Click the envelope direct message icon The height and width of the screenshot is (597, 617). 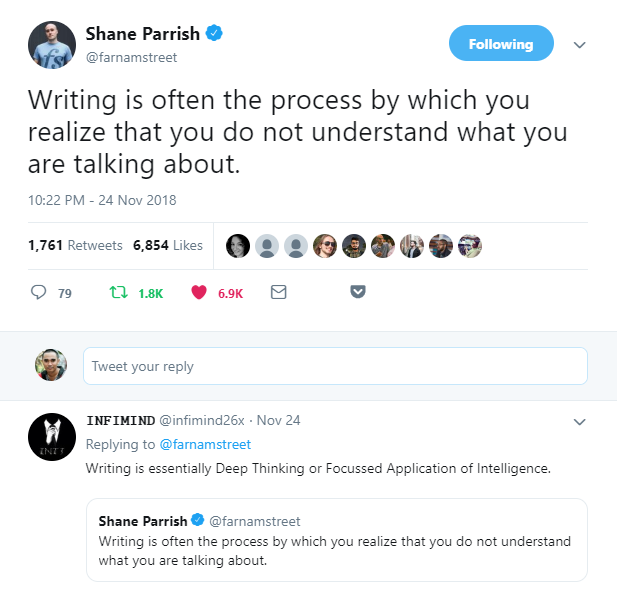(279, 293)
